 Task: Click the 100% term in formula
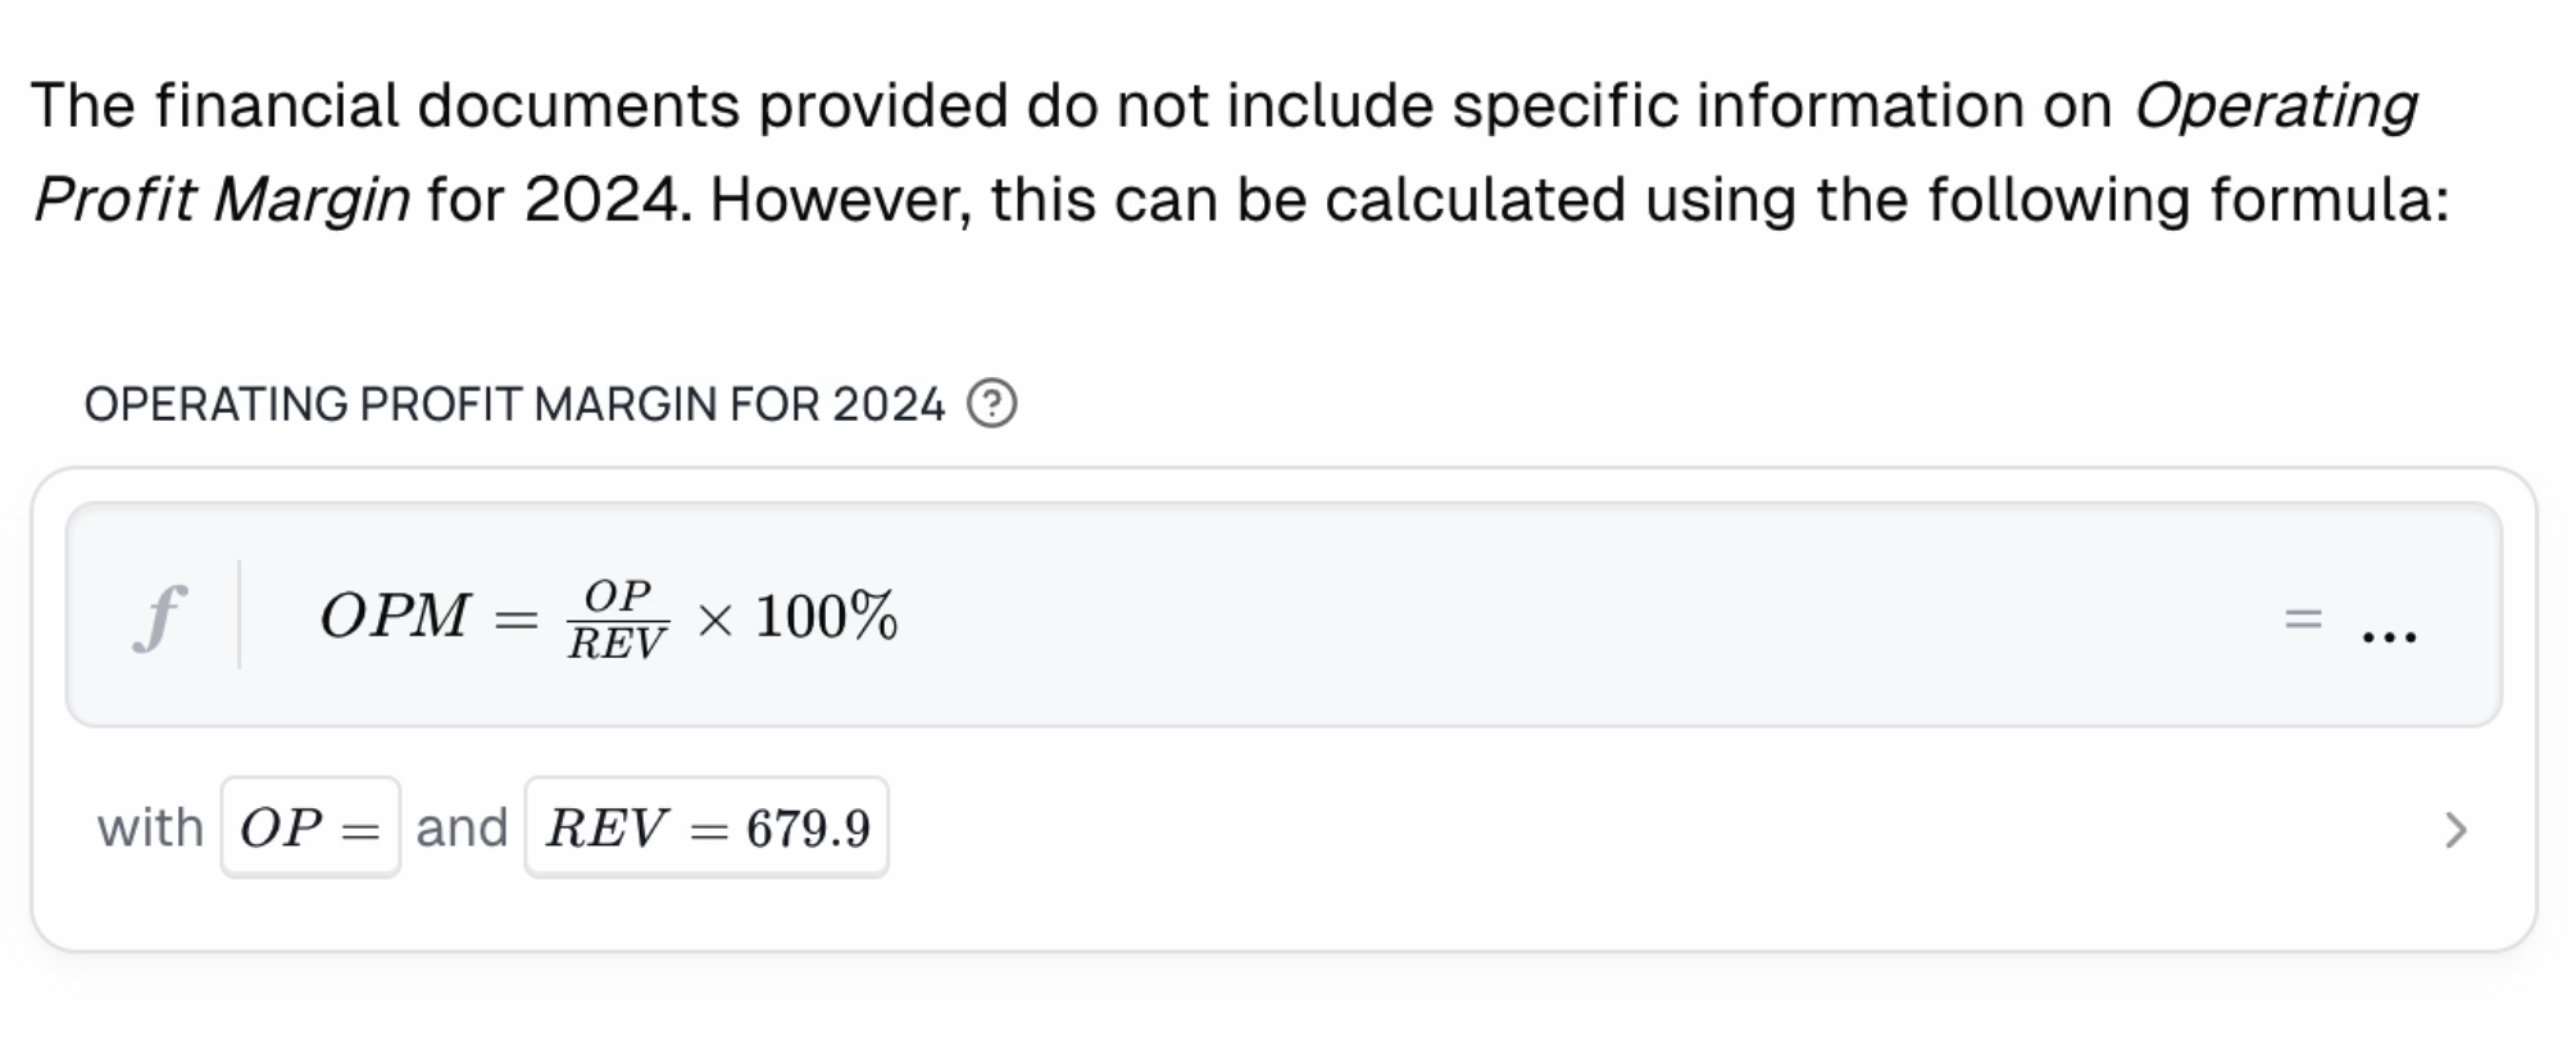coord(826,616)
